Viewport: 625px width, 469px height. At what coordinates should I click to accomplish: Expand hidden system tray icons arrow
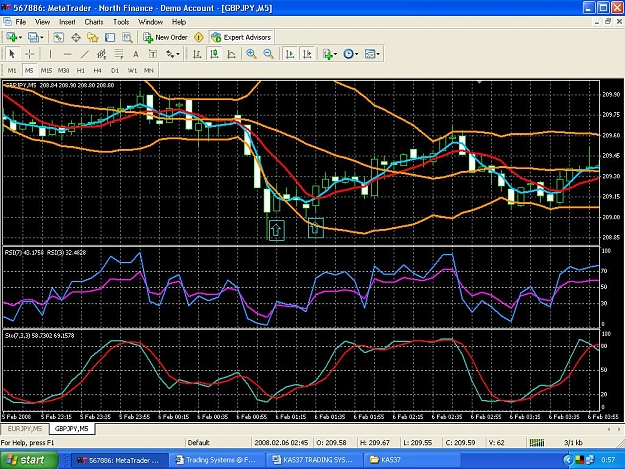tap(568, 460)
